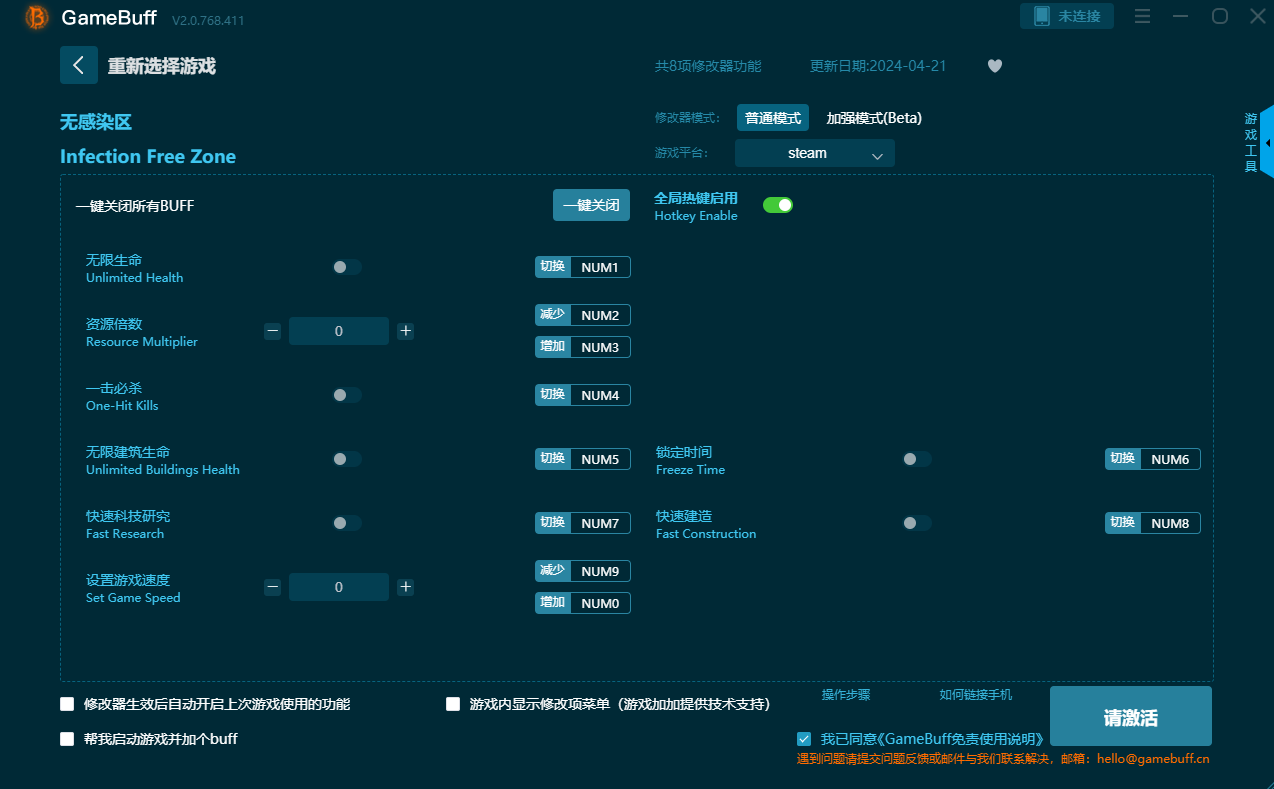
Task: Increase Resource Multiplier with plus button
Action: pos(405,331)
